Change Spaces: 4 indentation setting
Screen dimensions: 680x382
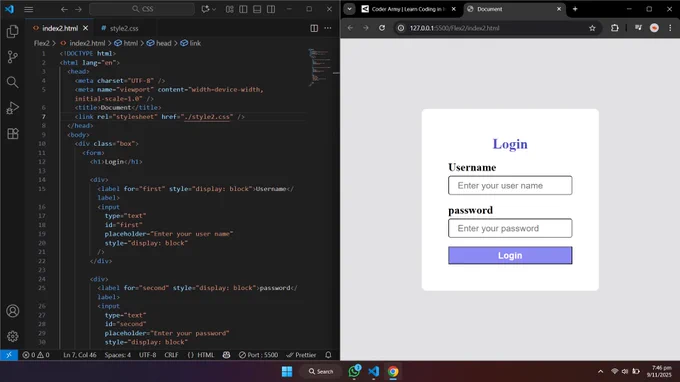[x=118, y=355]
